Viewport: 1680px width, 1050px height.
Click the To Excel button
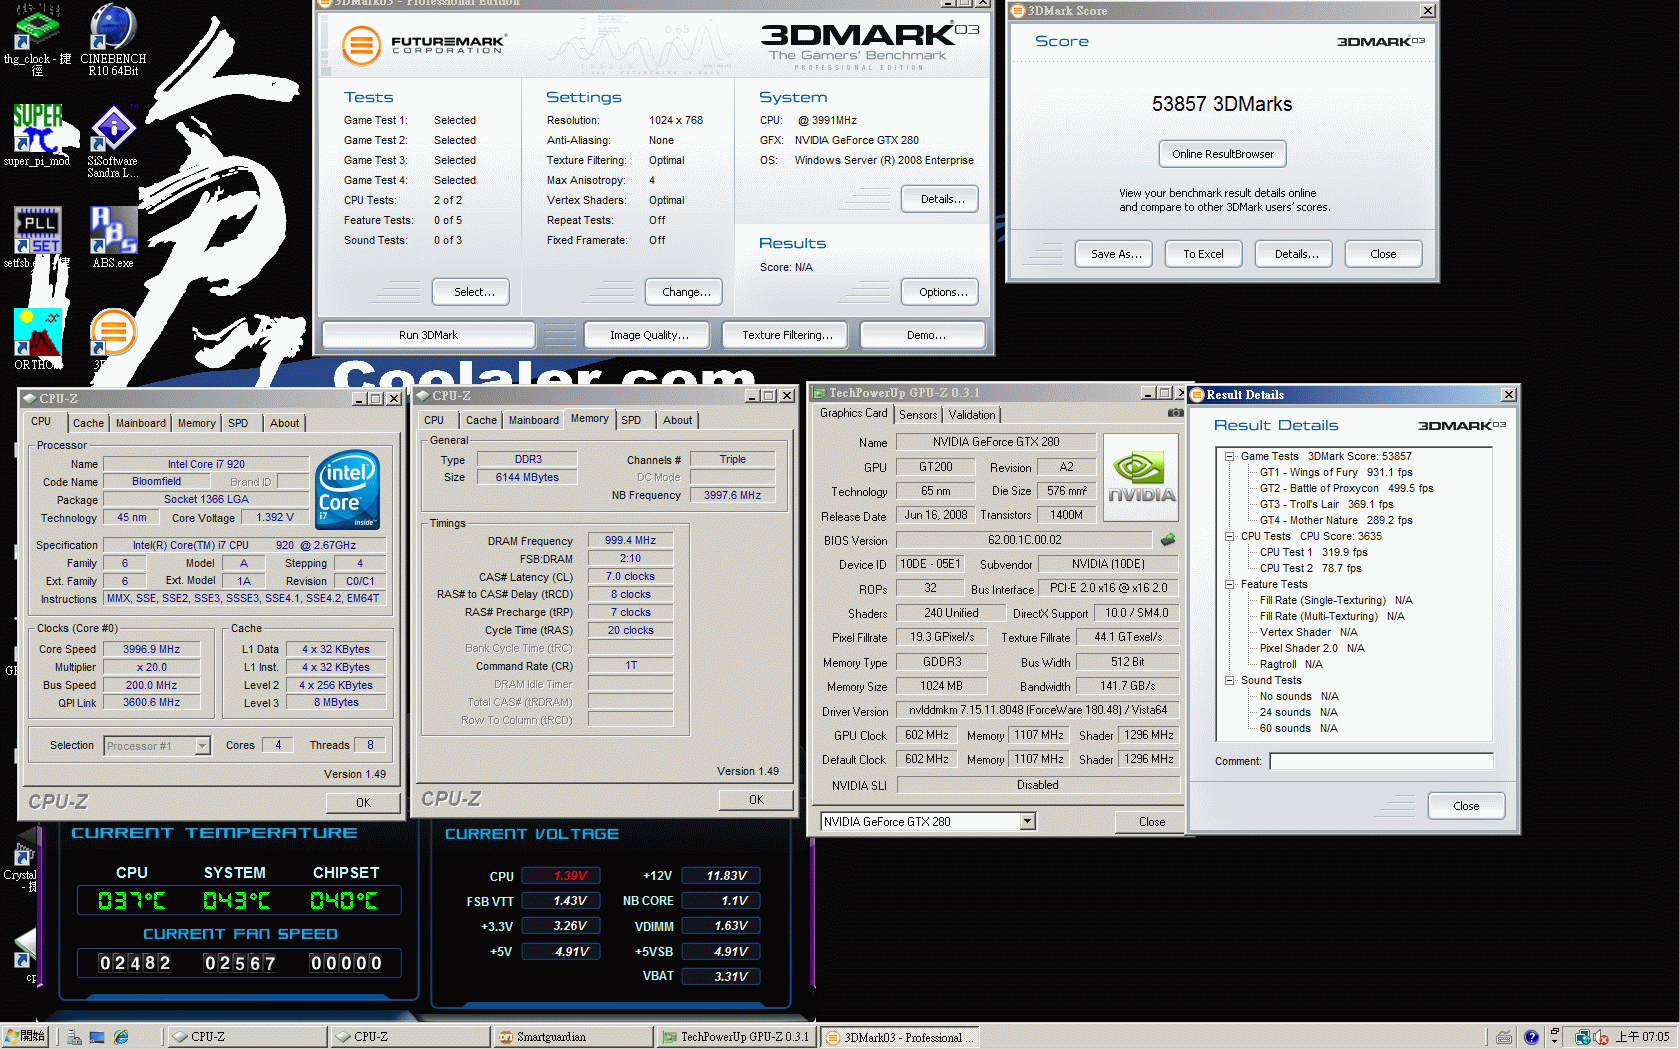pyautogui.click(x=1203, y=254)
